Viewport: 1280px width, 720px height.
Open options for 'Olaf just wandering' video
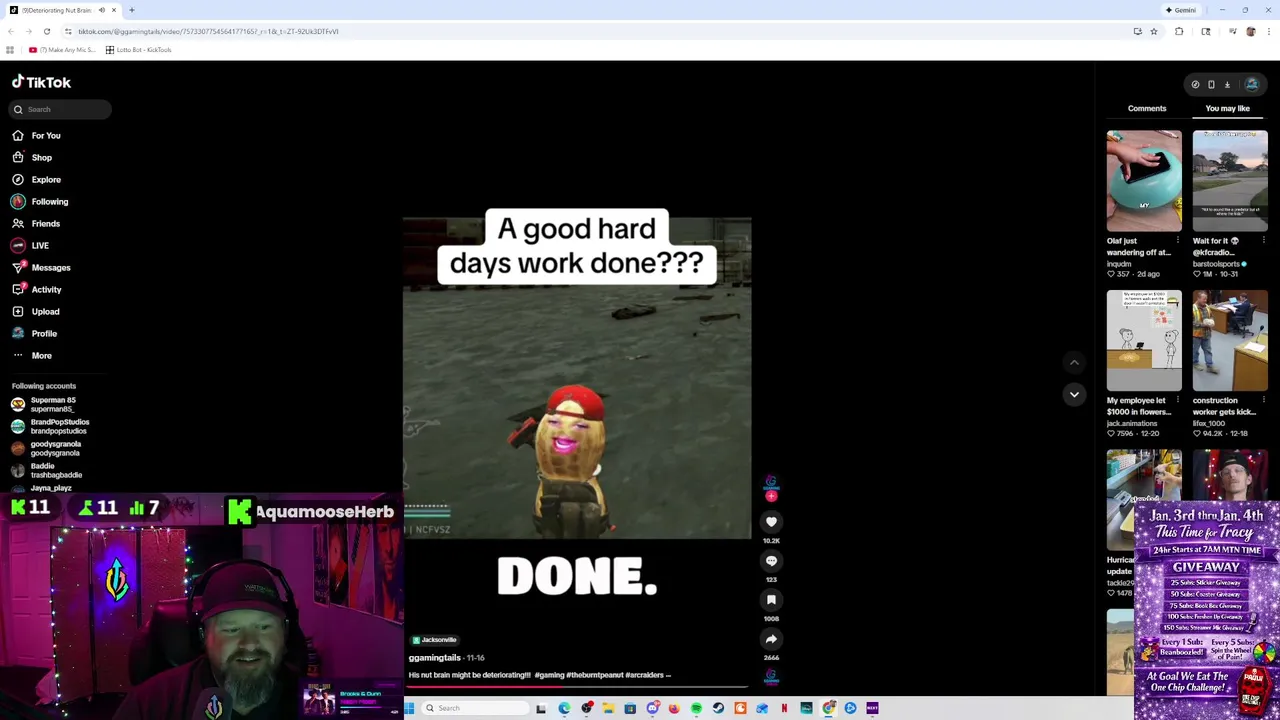click(x=1177, y=240)
